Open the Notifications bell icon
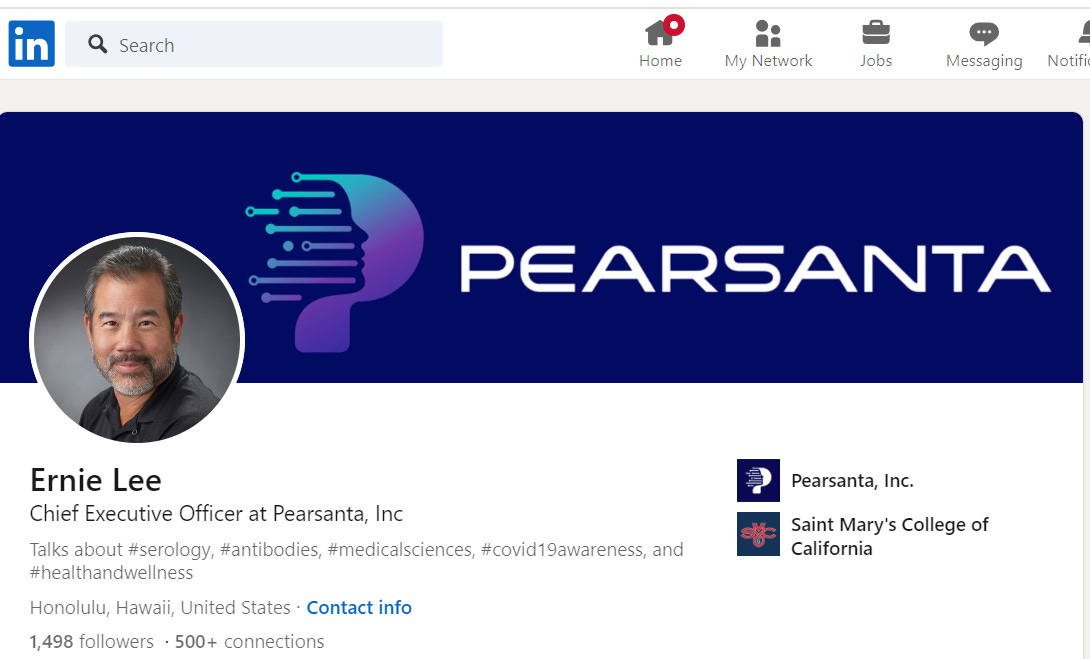Image resolution: width=1090 pixels, height=659 pixels. [1084, 33]
